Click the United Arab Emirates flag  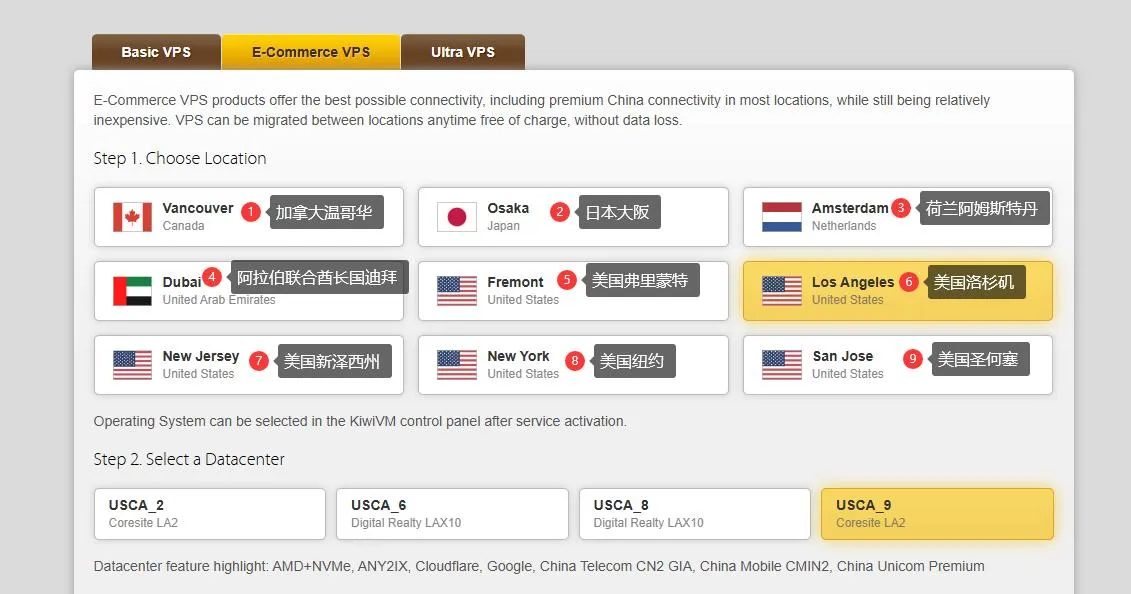coord(132,291)
